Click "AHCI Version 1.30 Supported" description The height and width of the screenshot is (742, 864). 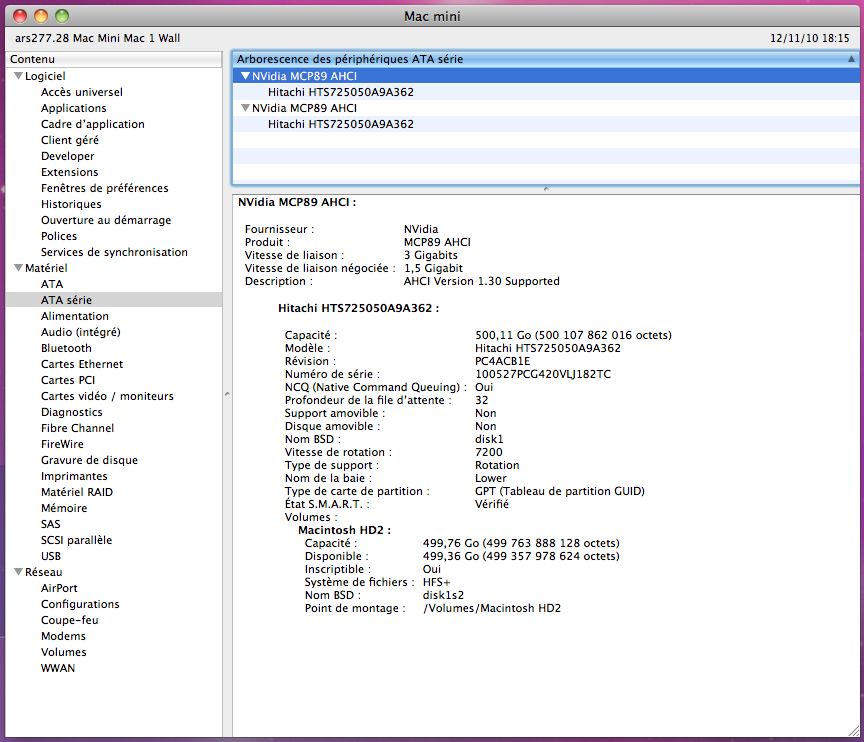pos(482,281)
